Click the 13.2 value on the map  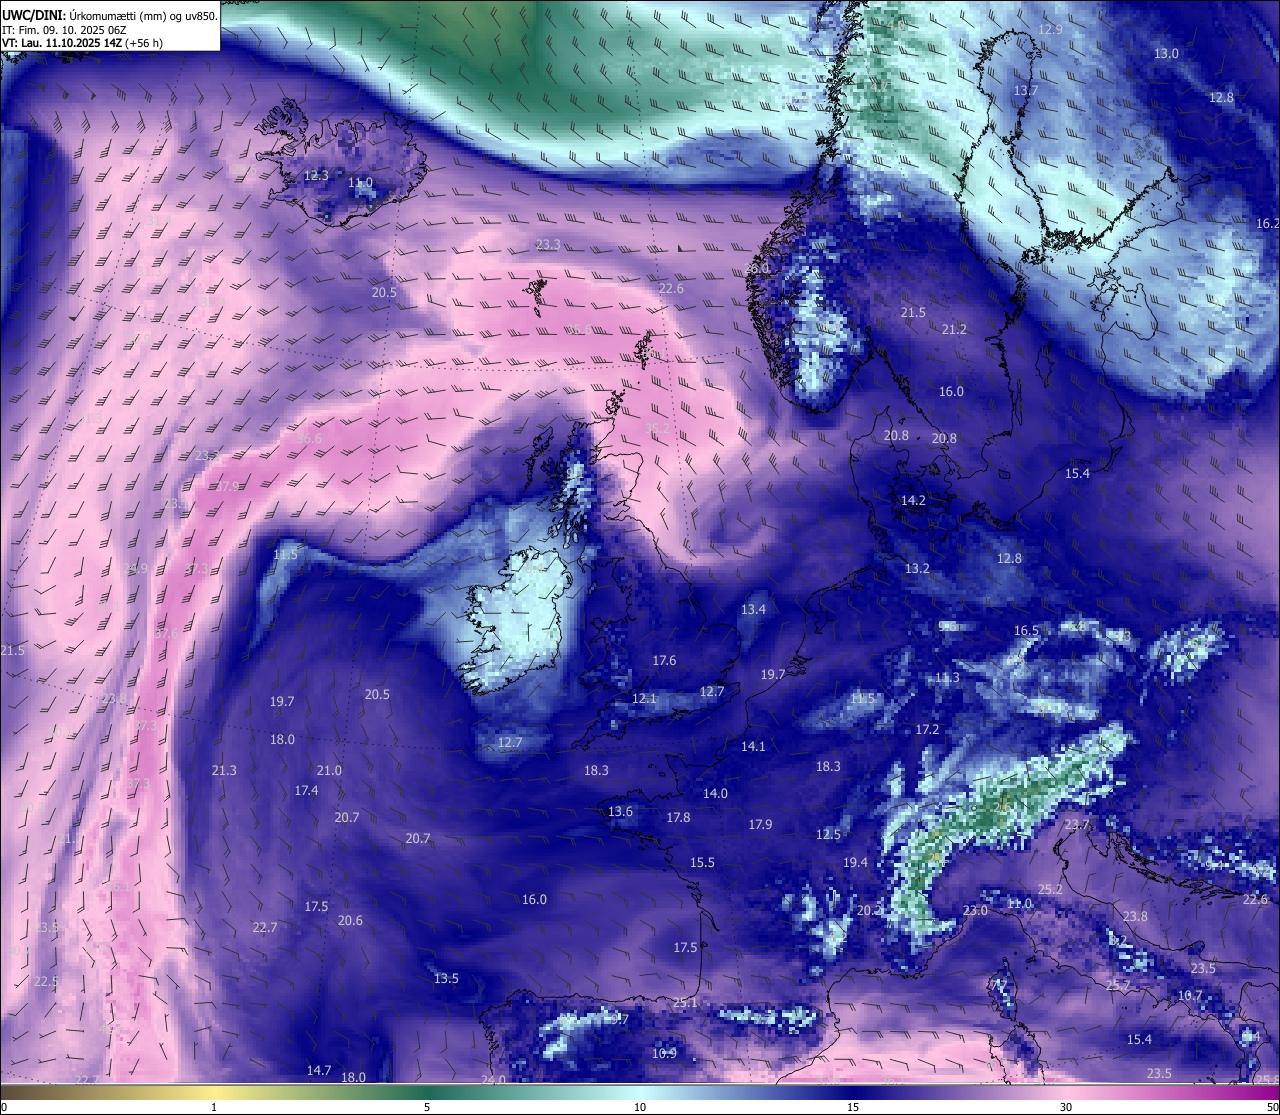coord(917,568)
